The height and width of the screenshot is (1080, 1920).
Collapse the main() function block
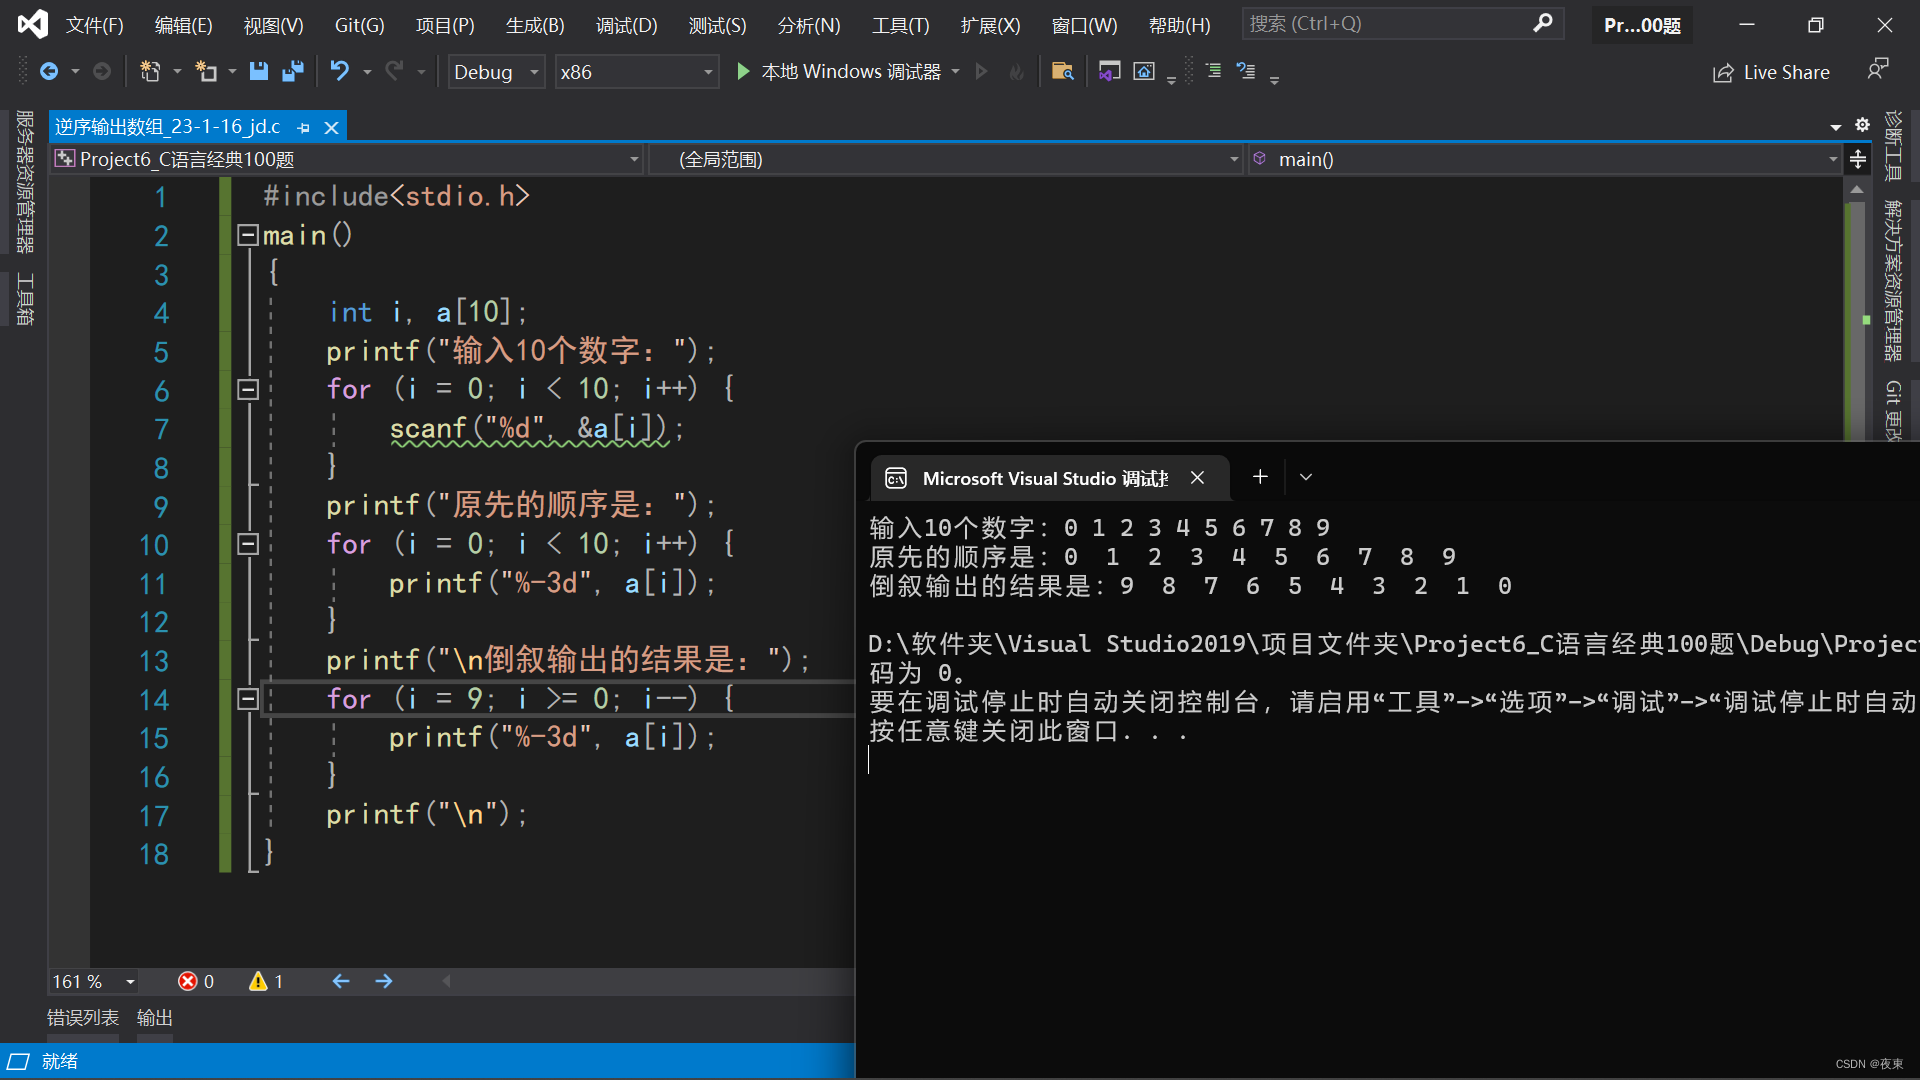(247, 235)
